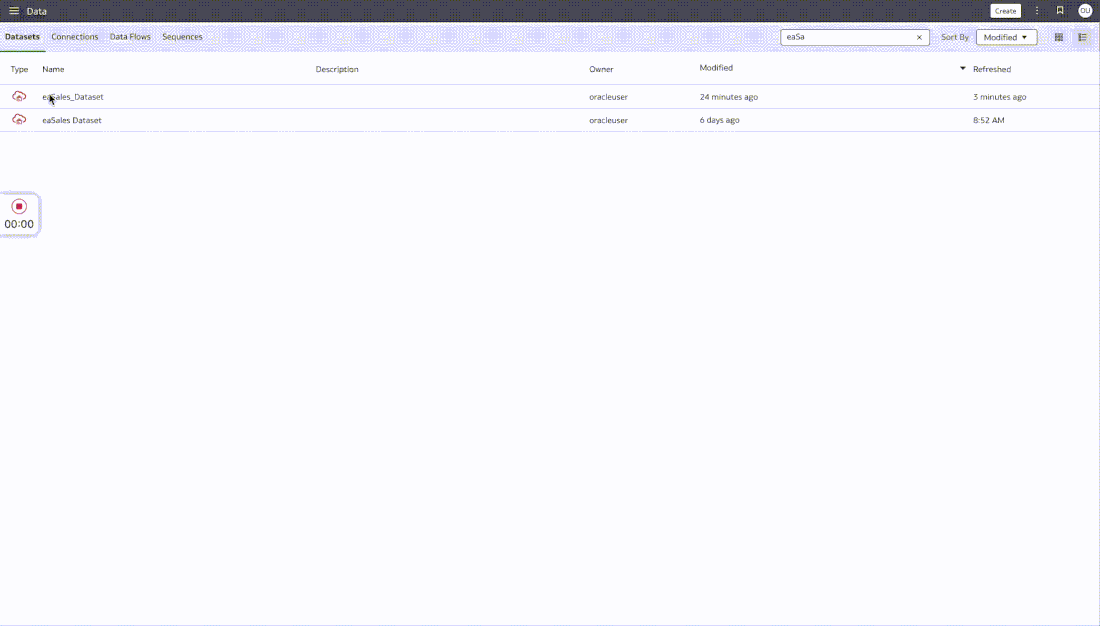The image size is (1100, 626).
Task: Open the OU user profile avatar
Action: point(1085,11)
